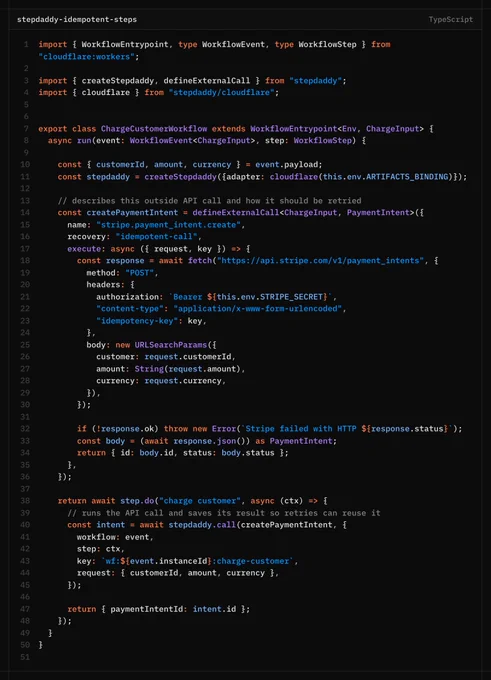The height and width of the screenshot is (680, 491).
Task: Click line number 14 in the gutter
Action: 25,212
